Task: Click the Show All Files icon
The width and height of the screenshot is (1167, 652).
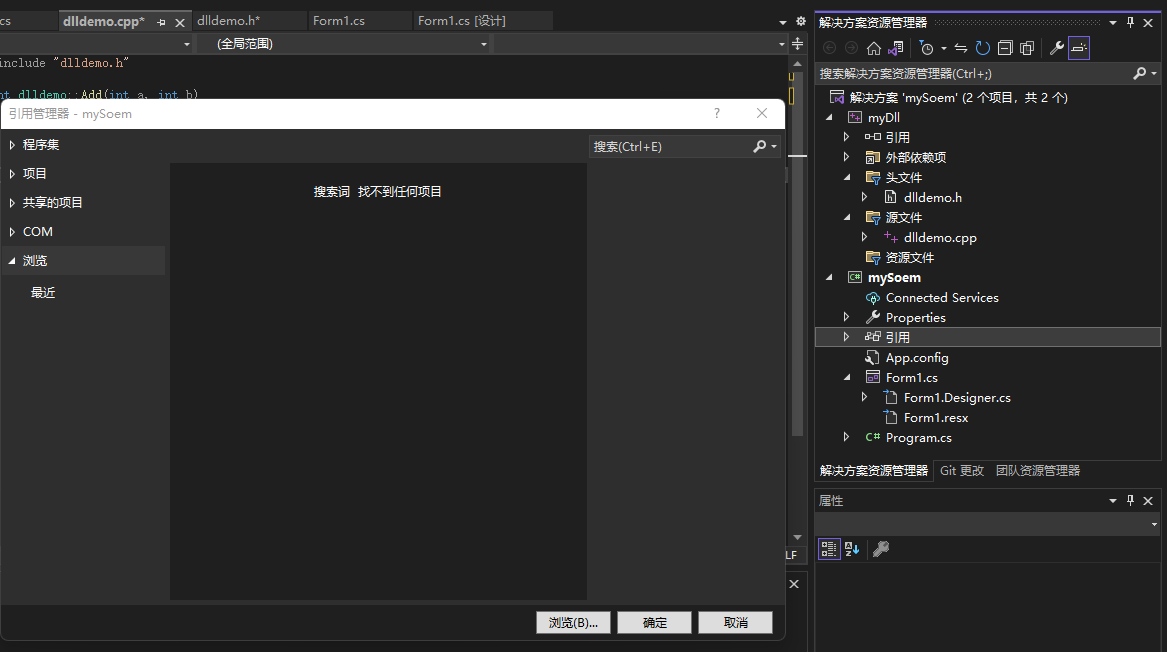Action: click(1027, 48)
